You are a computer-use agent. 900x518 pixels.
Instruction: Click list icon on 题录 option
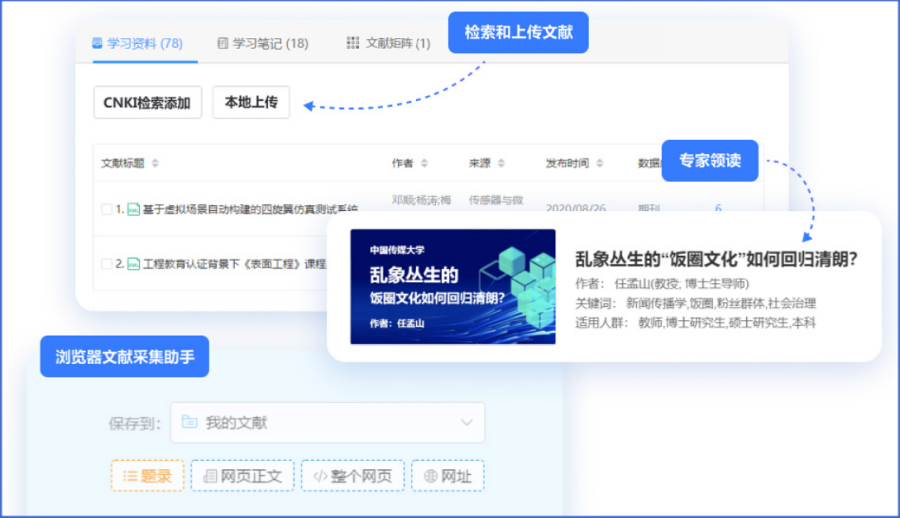coord(130,476)
